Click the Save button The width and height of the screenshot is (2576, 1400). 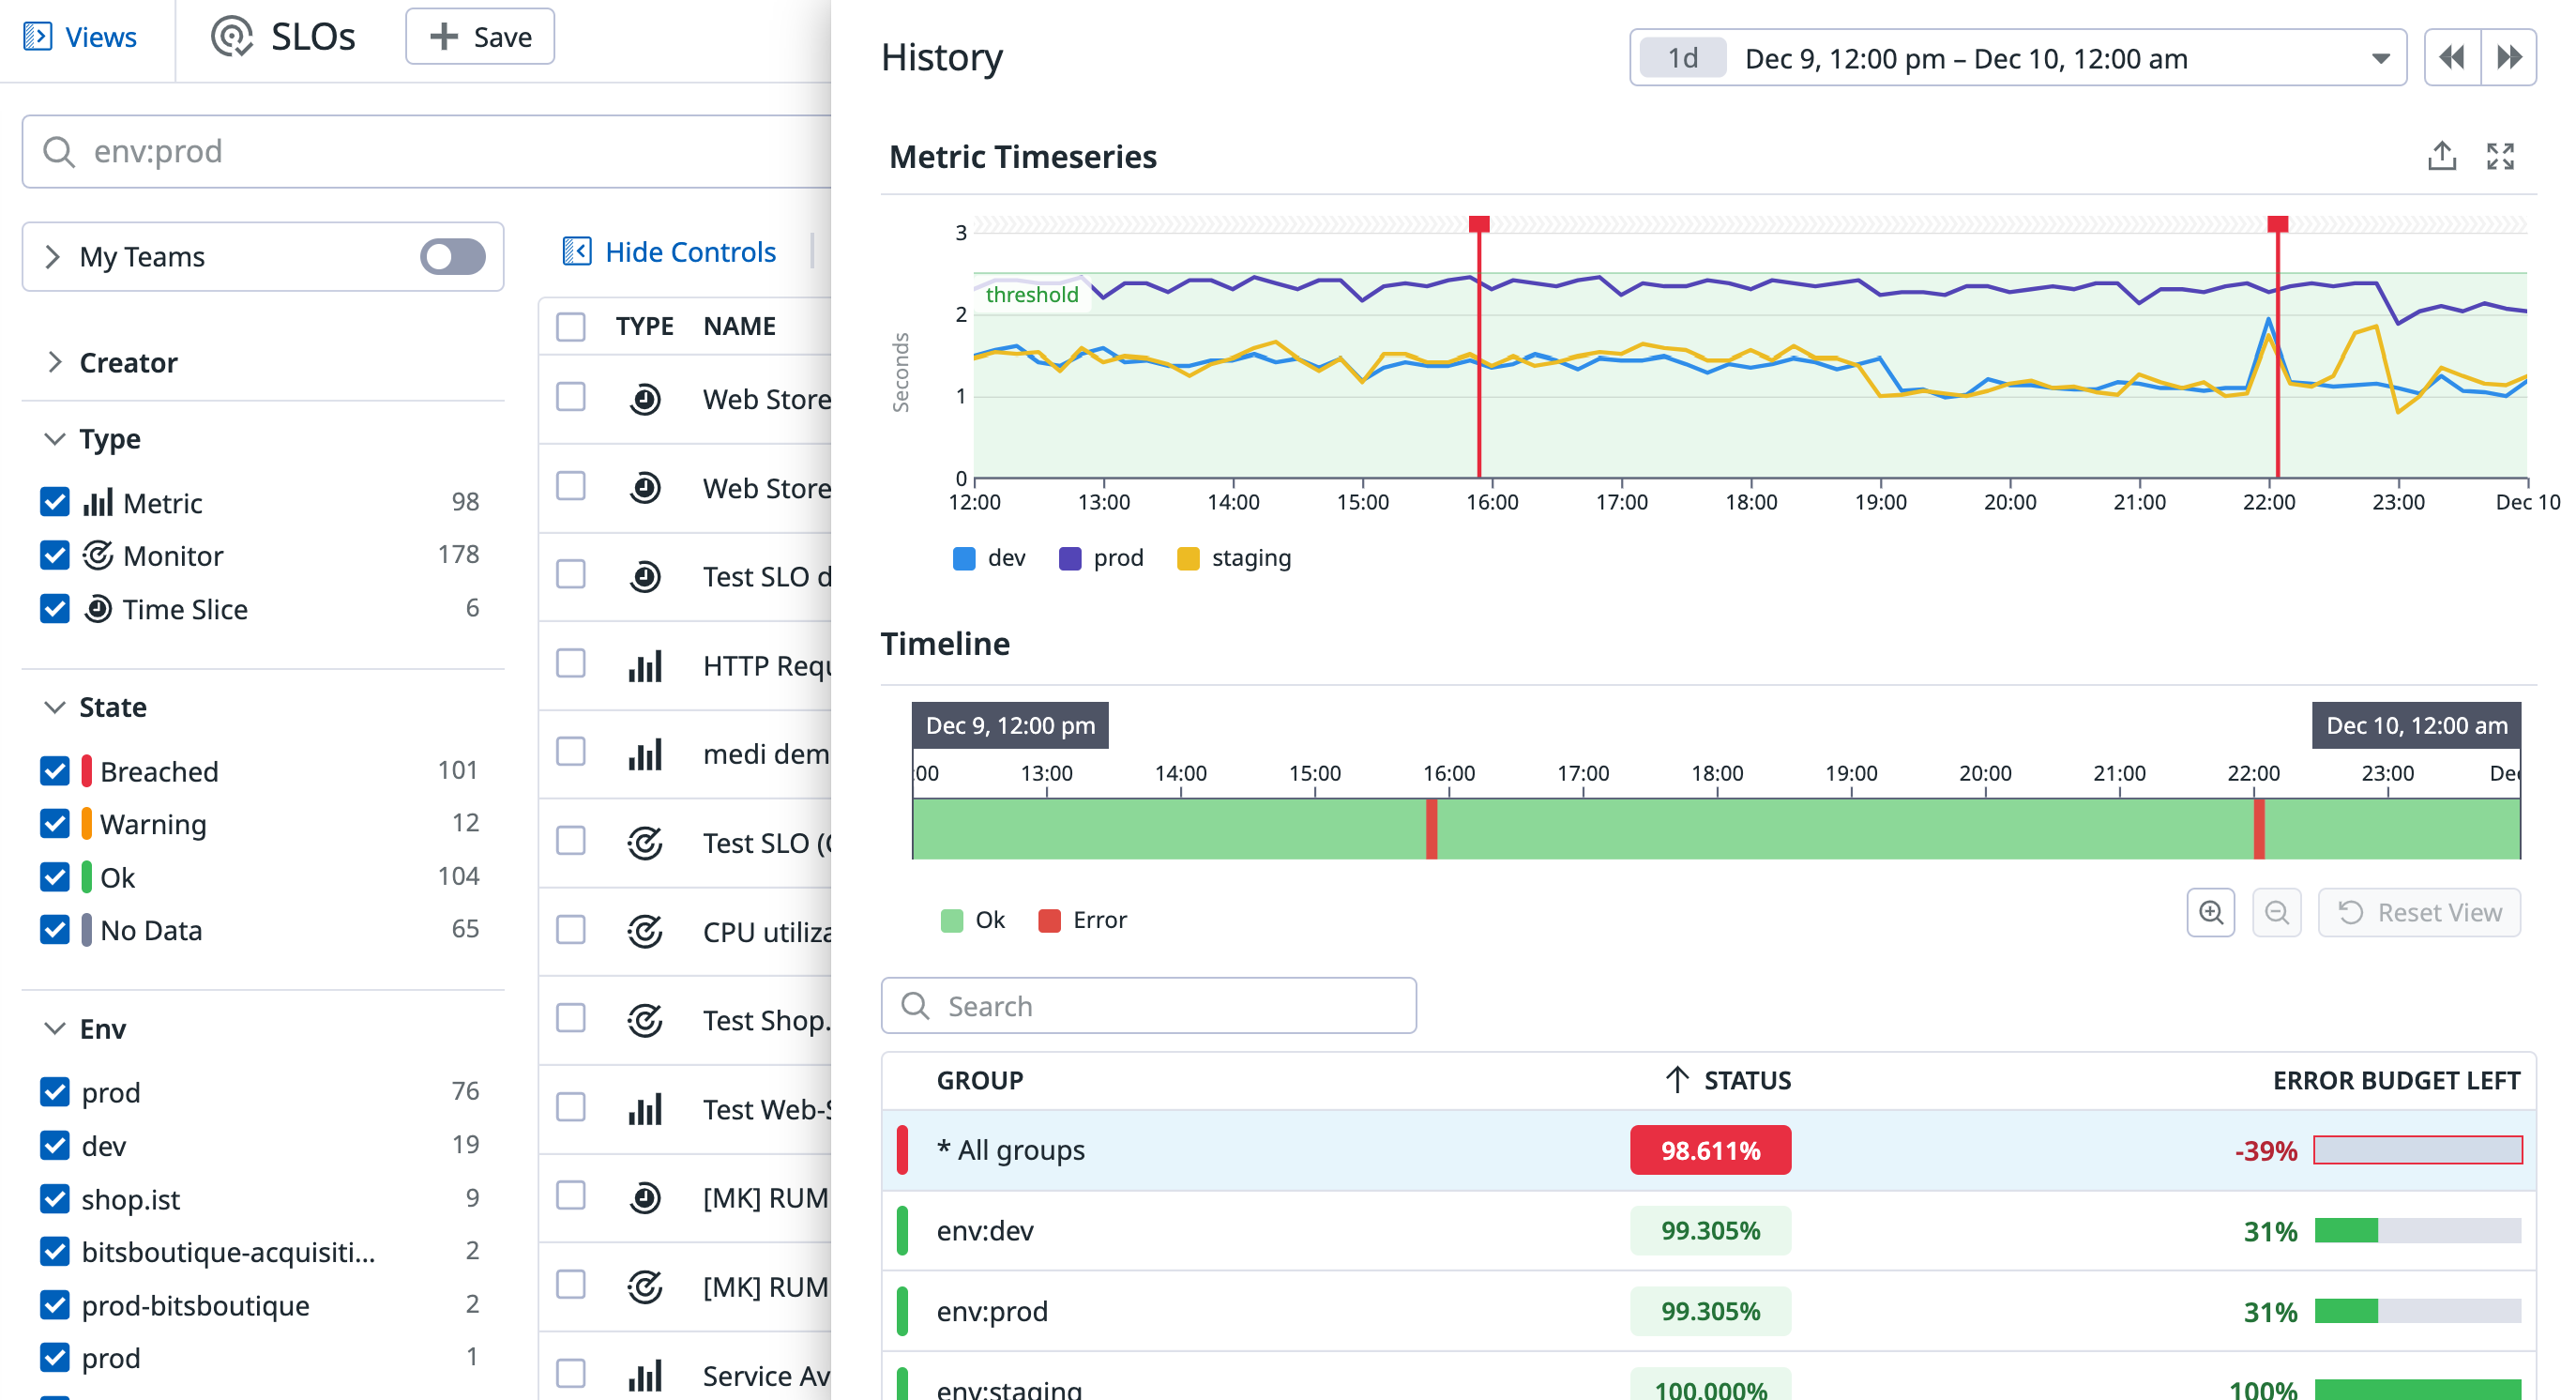pyautogui.click(x=480, y=37)
